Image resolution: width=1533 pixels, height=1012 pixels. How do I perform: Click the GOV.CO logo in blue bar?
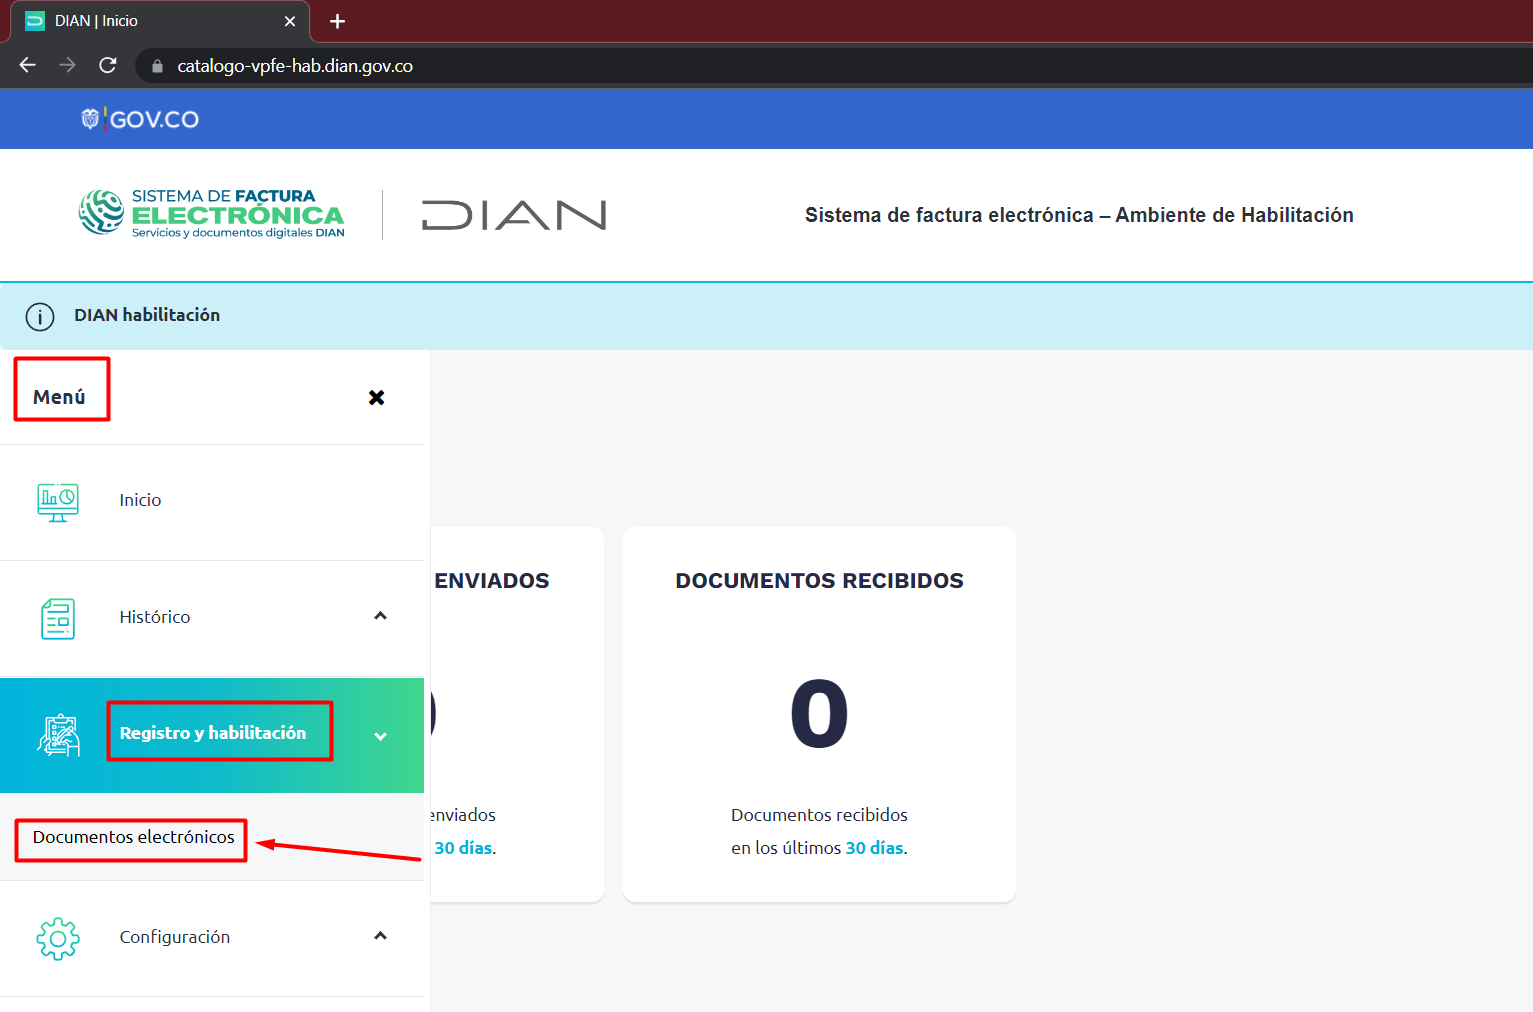coord(140,119)
